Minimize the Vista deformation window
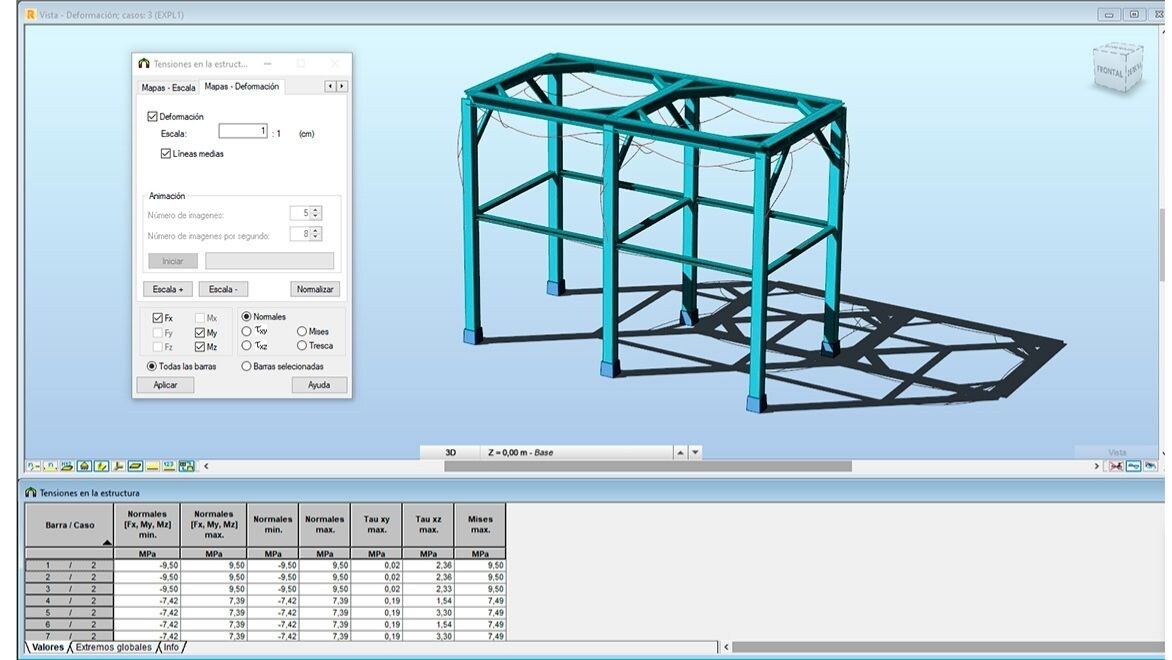The height and width of the screenshot is (660, 1172). tap(1108, 14)
